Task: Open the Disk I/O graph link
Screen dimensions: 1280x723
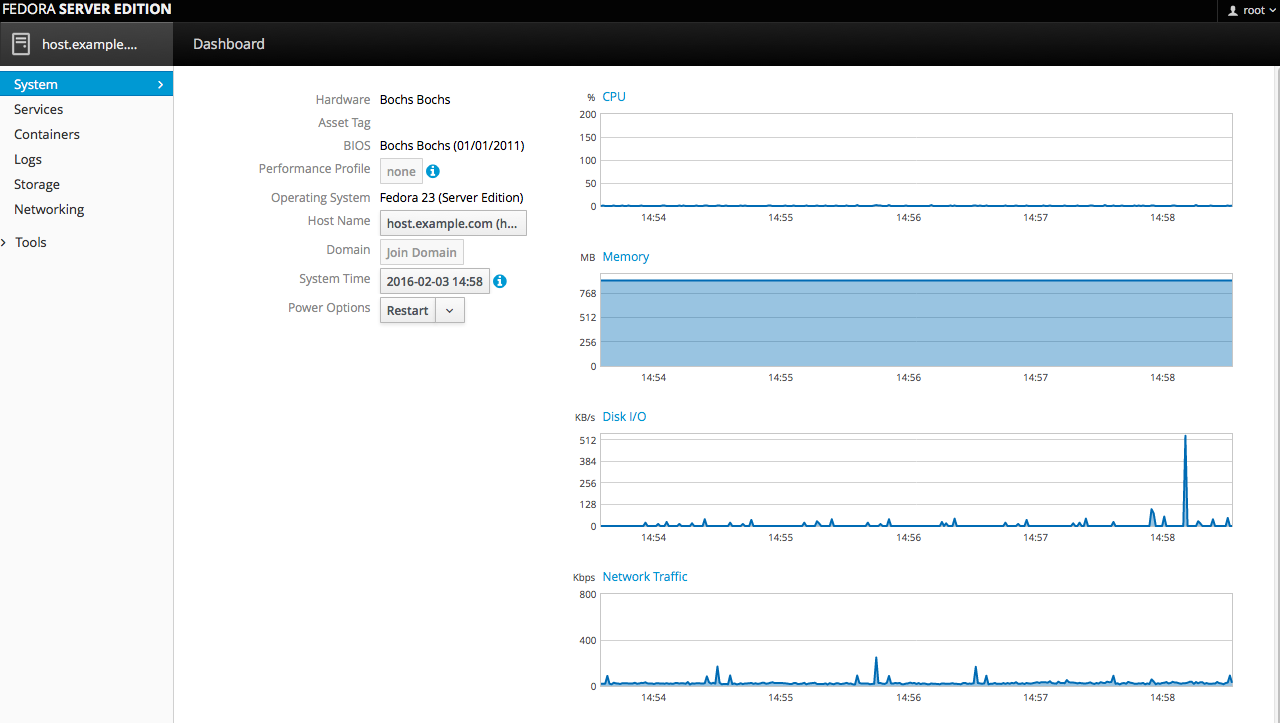Action: (624, 416)
